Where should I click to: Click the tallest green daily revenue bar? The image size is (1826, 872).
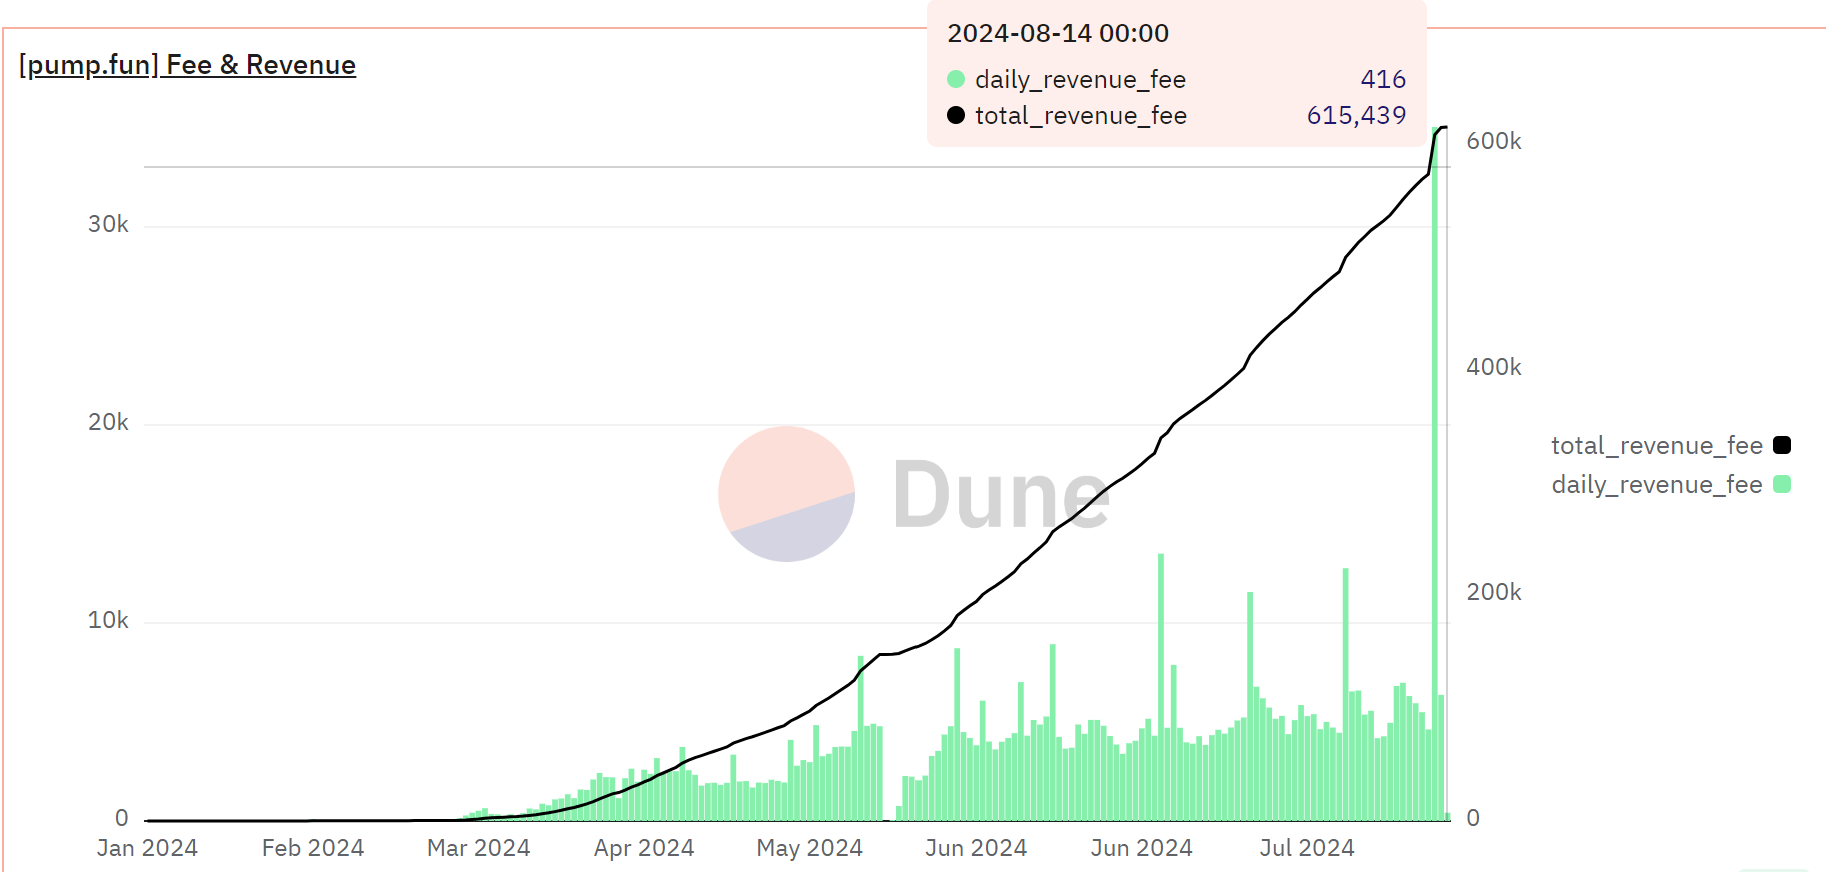tap(1435, 476)
